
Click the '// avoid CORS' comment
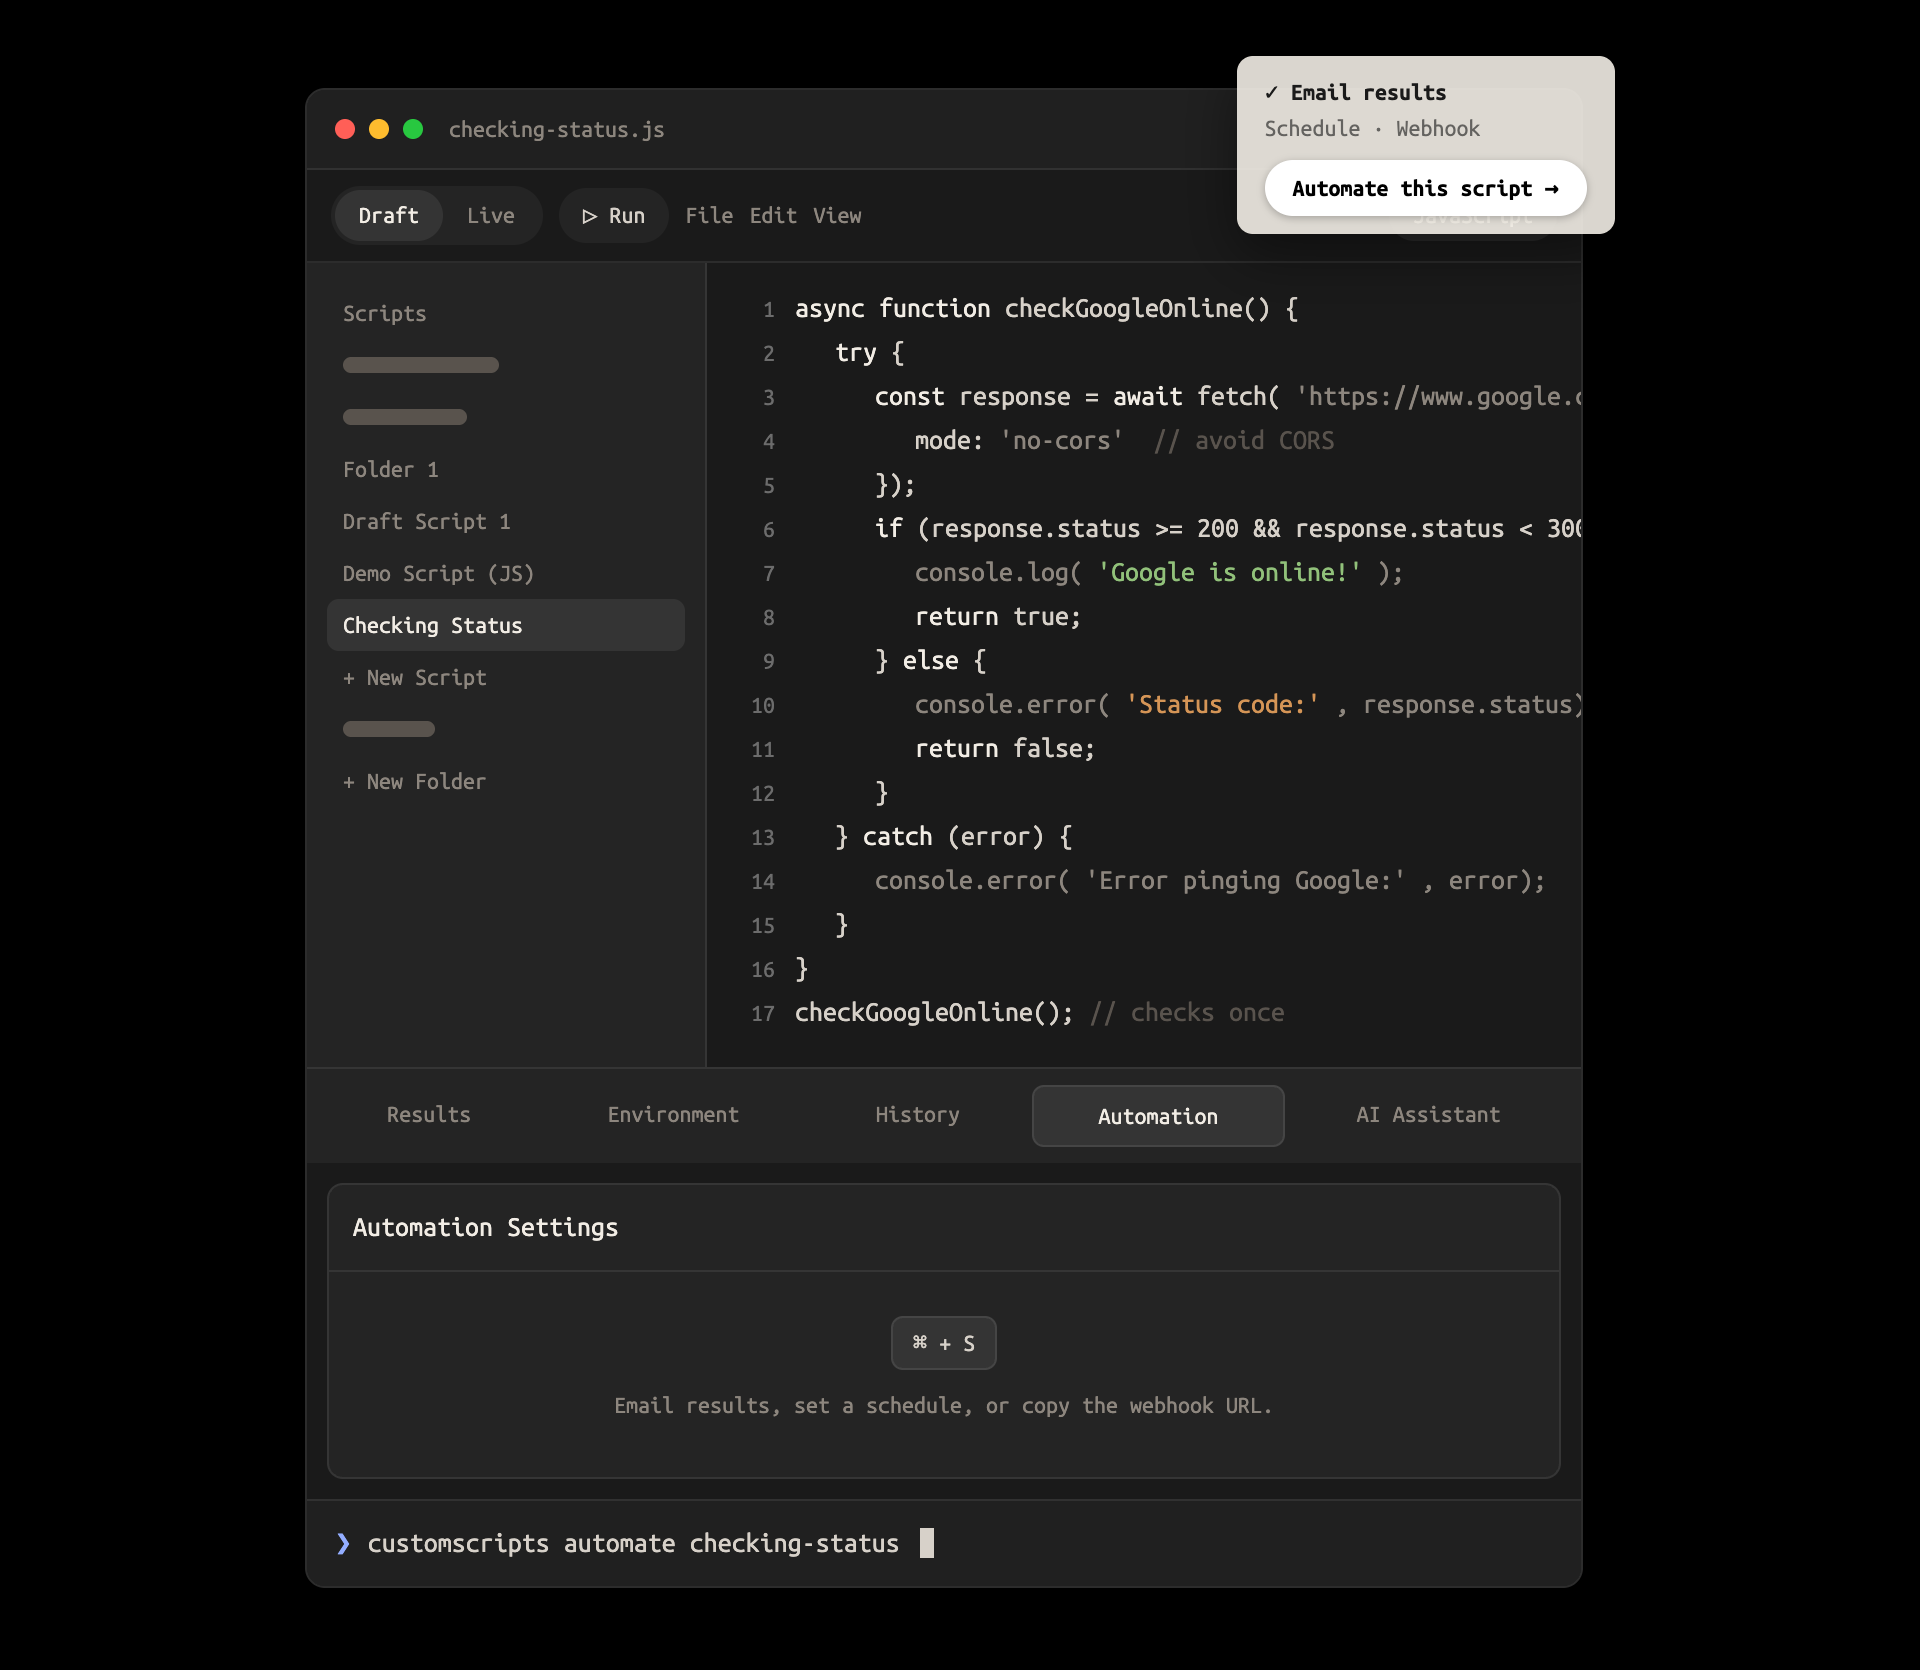tap(1244, 440)
